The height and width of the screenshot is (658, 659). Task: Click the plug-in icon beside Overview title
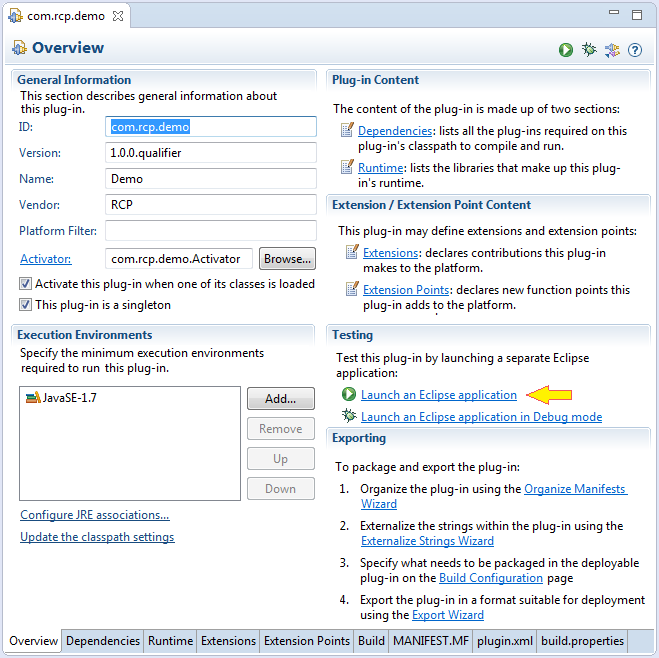pos(19,47)
